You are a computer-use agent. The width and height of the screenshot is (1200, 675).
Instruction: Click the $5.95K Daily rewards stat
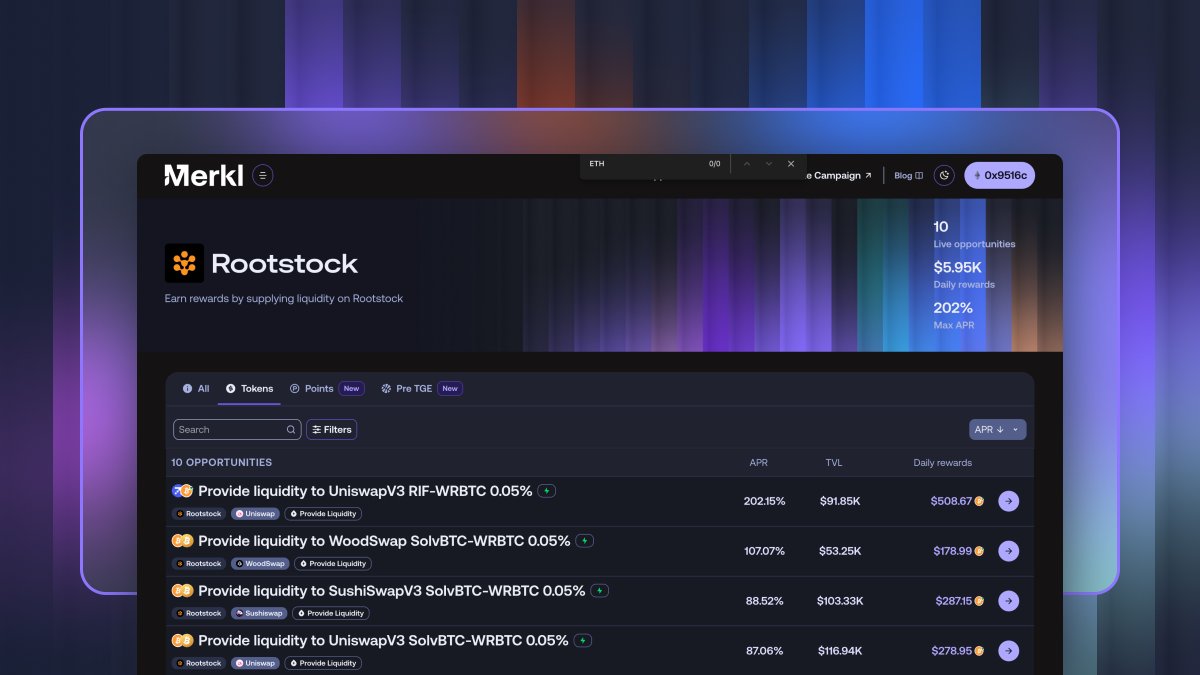(x=964, y=275)
